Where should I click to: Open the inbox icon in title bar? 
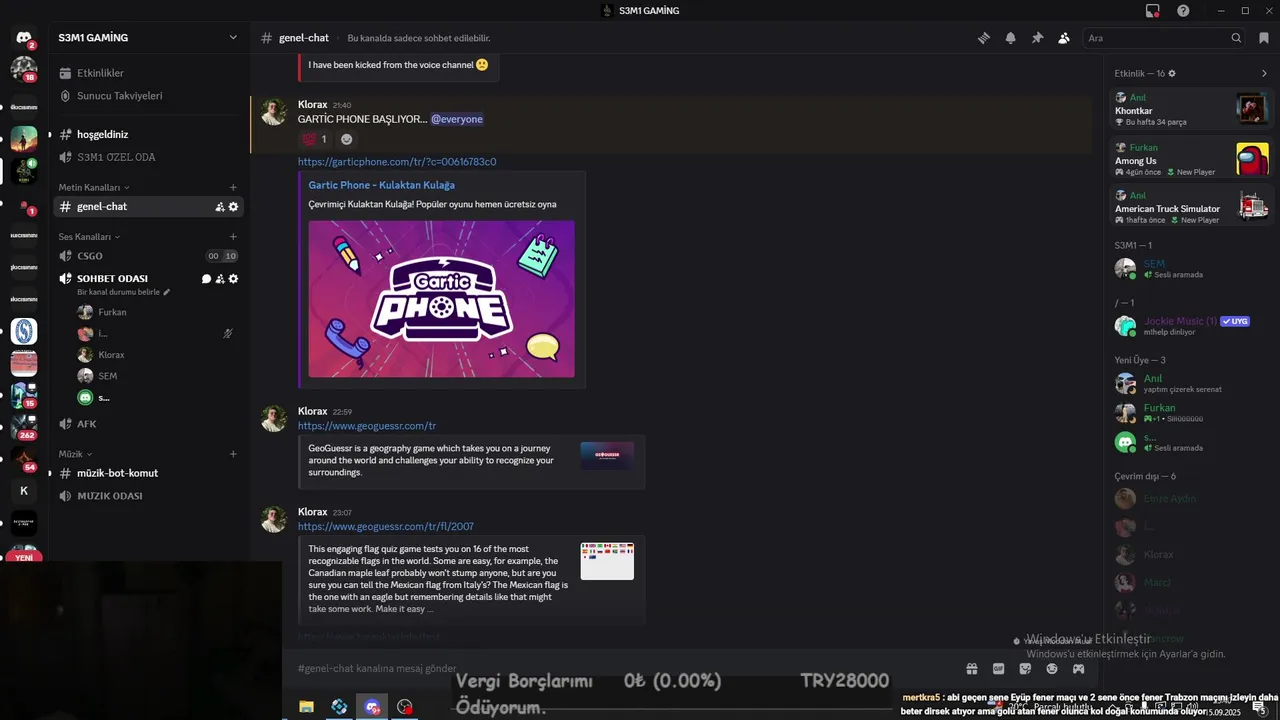coord(1153,11)
